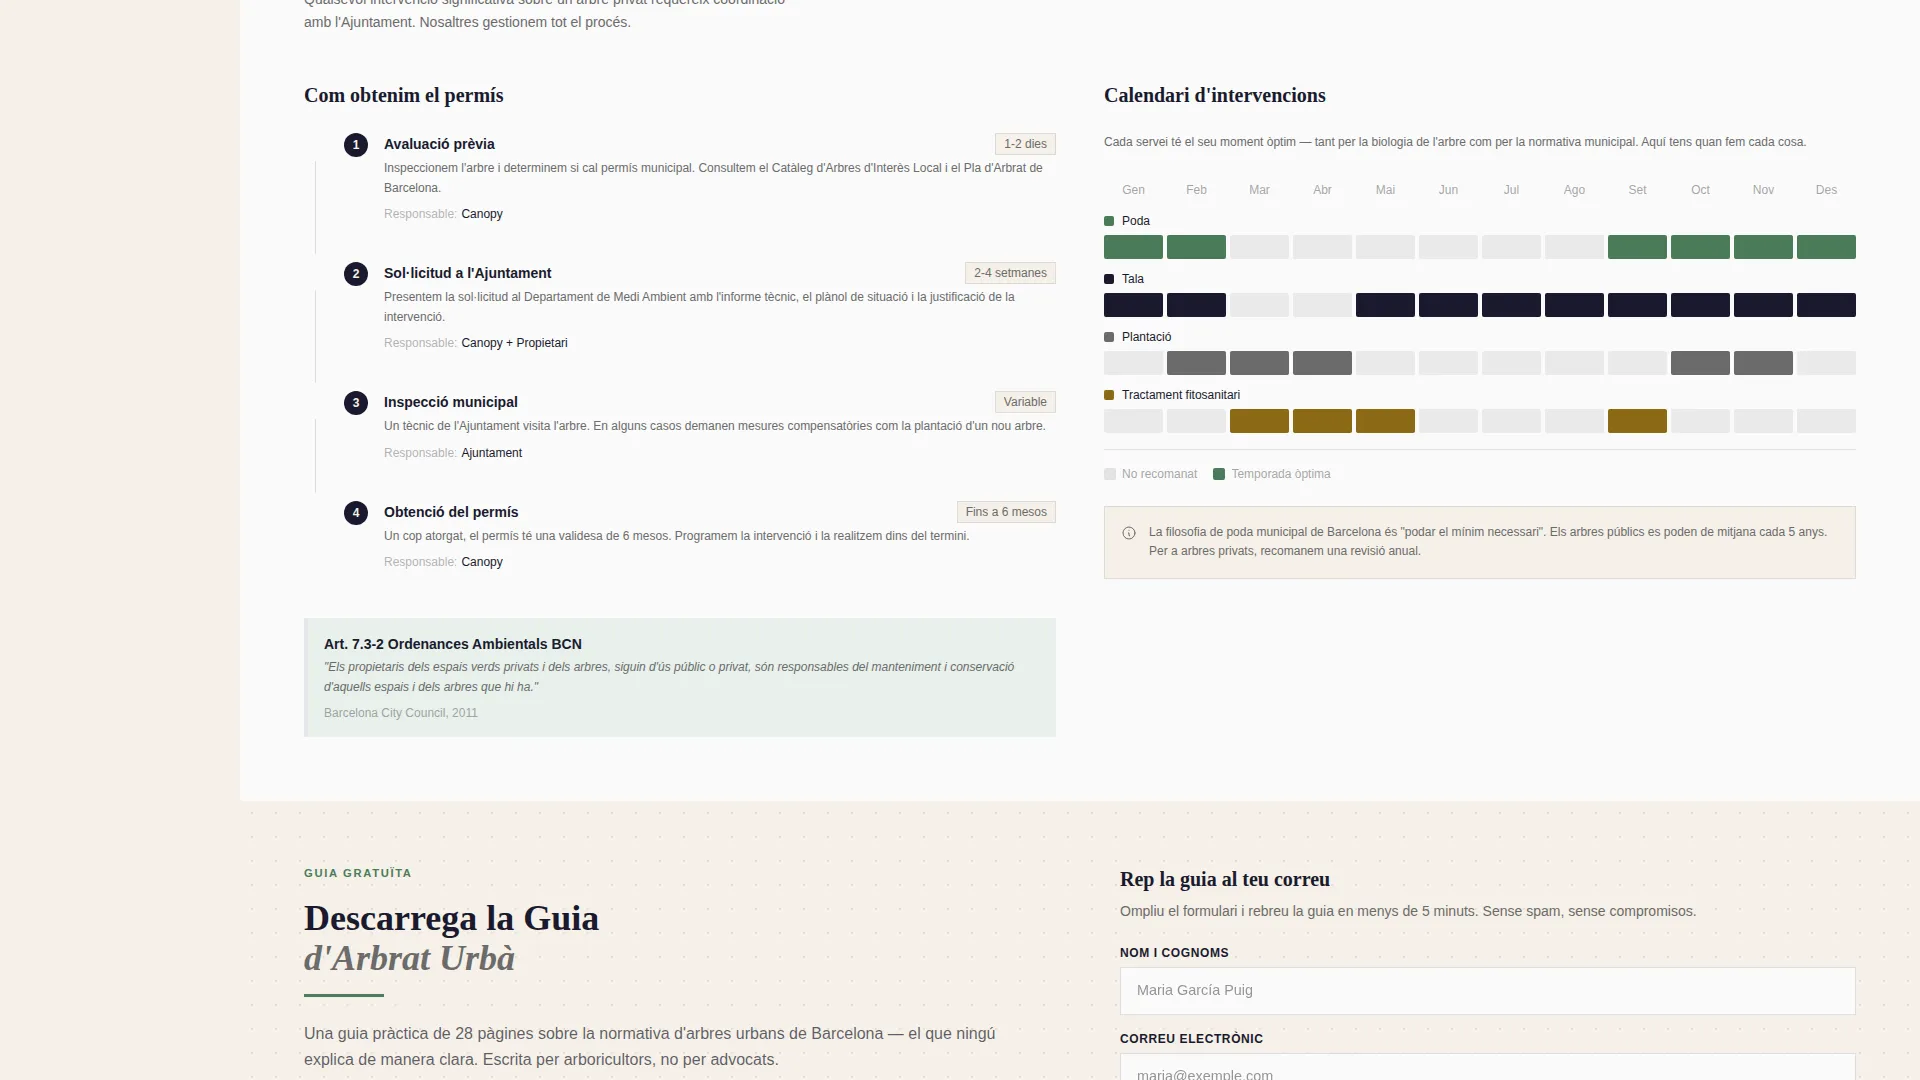The width and height of the screenshot is (1920, 1080).
Task: Select the Poda cell for Des
Action: (x=1826, y=247)
